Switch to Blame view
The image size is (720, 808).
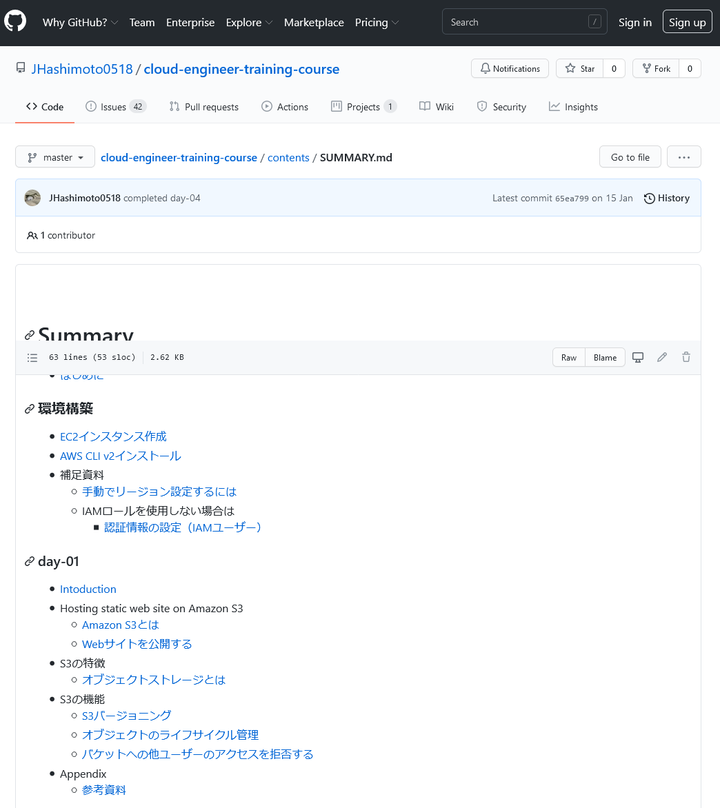pos(605,357)
